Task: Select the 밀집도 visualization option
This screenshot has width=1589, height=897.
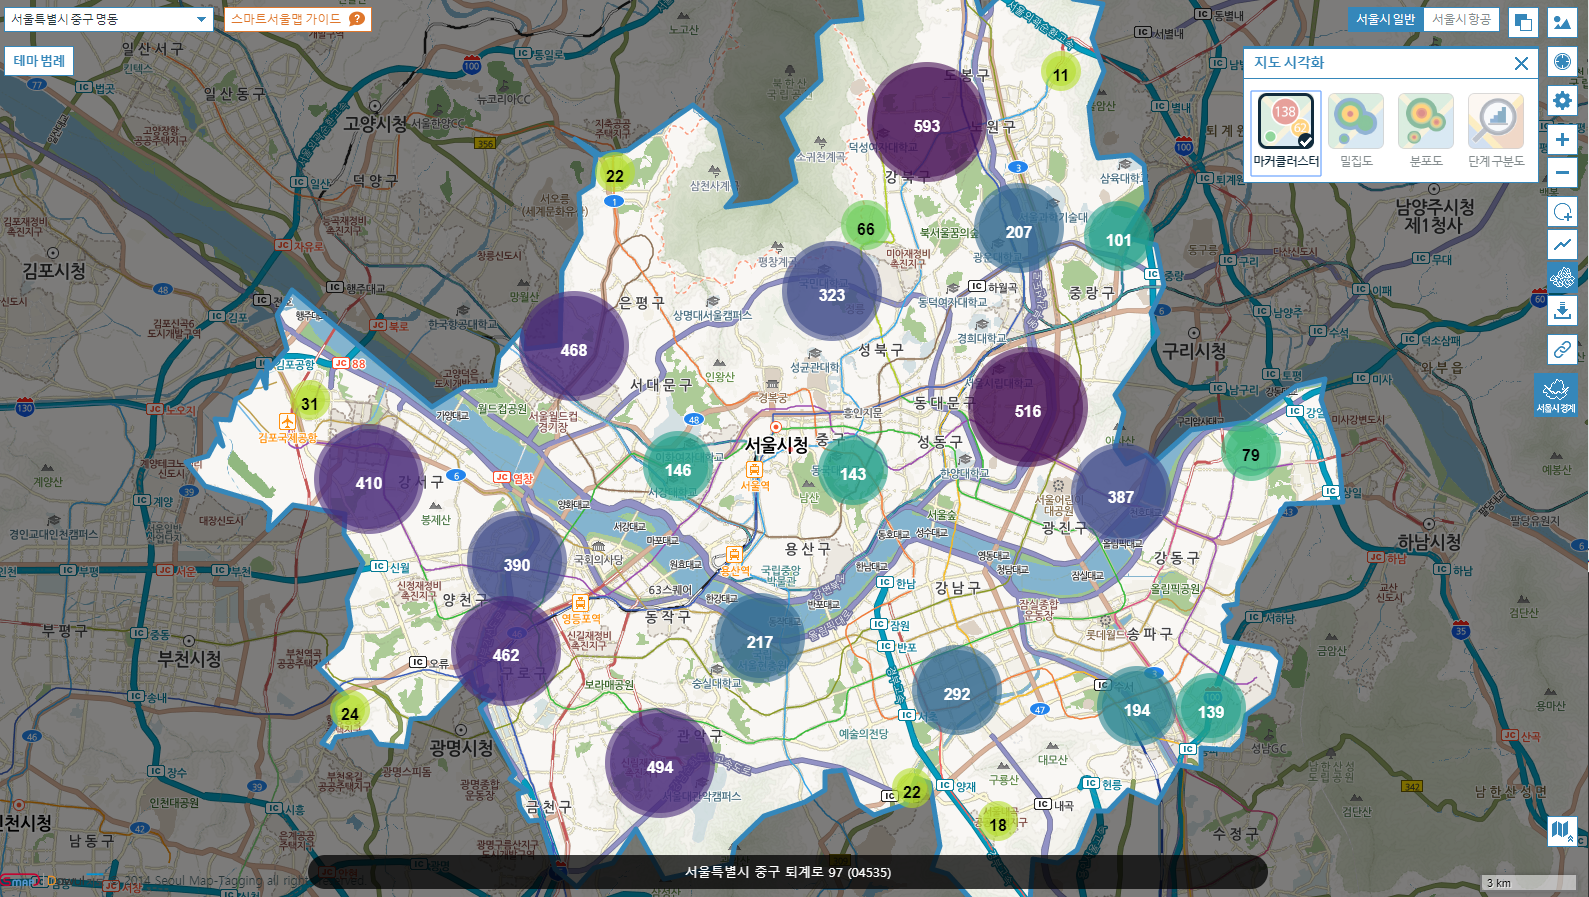Action: pyautogui.click(x=1356, y=133)
